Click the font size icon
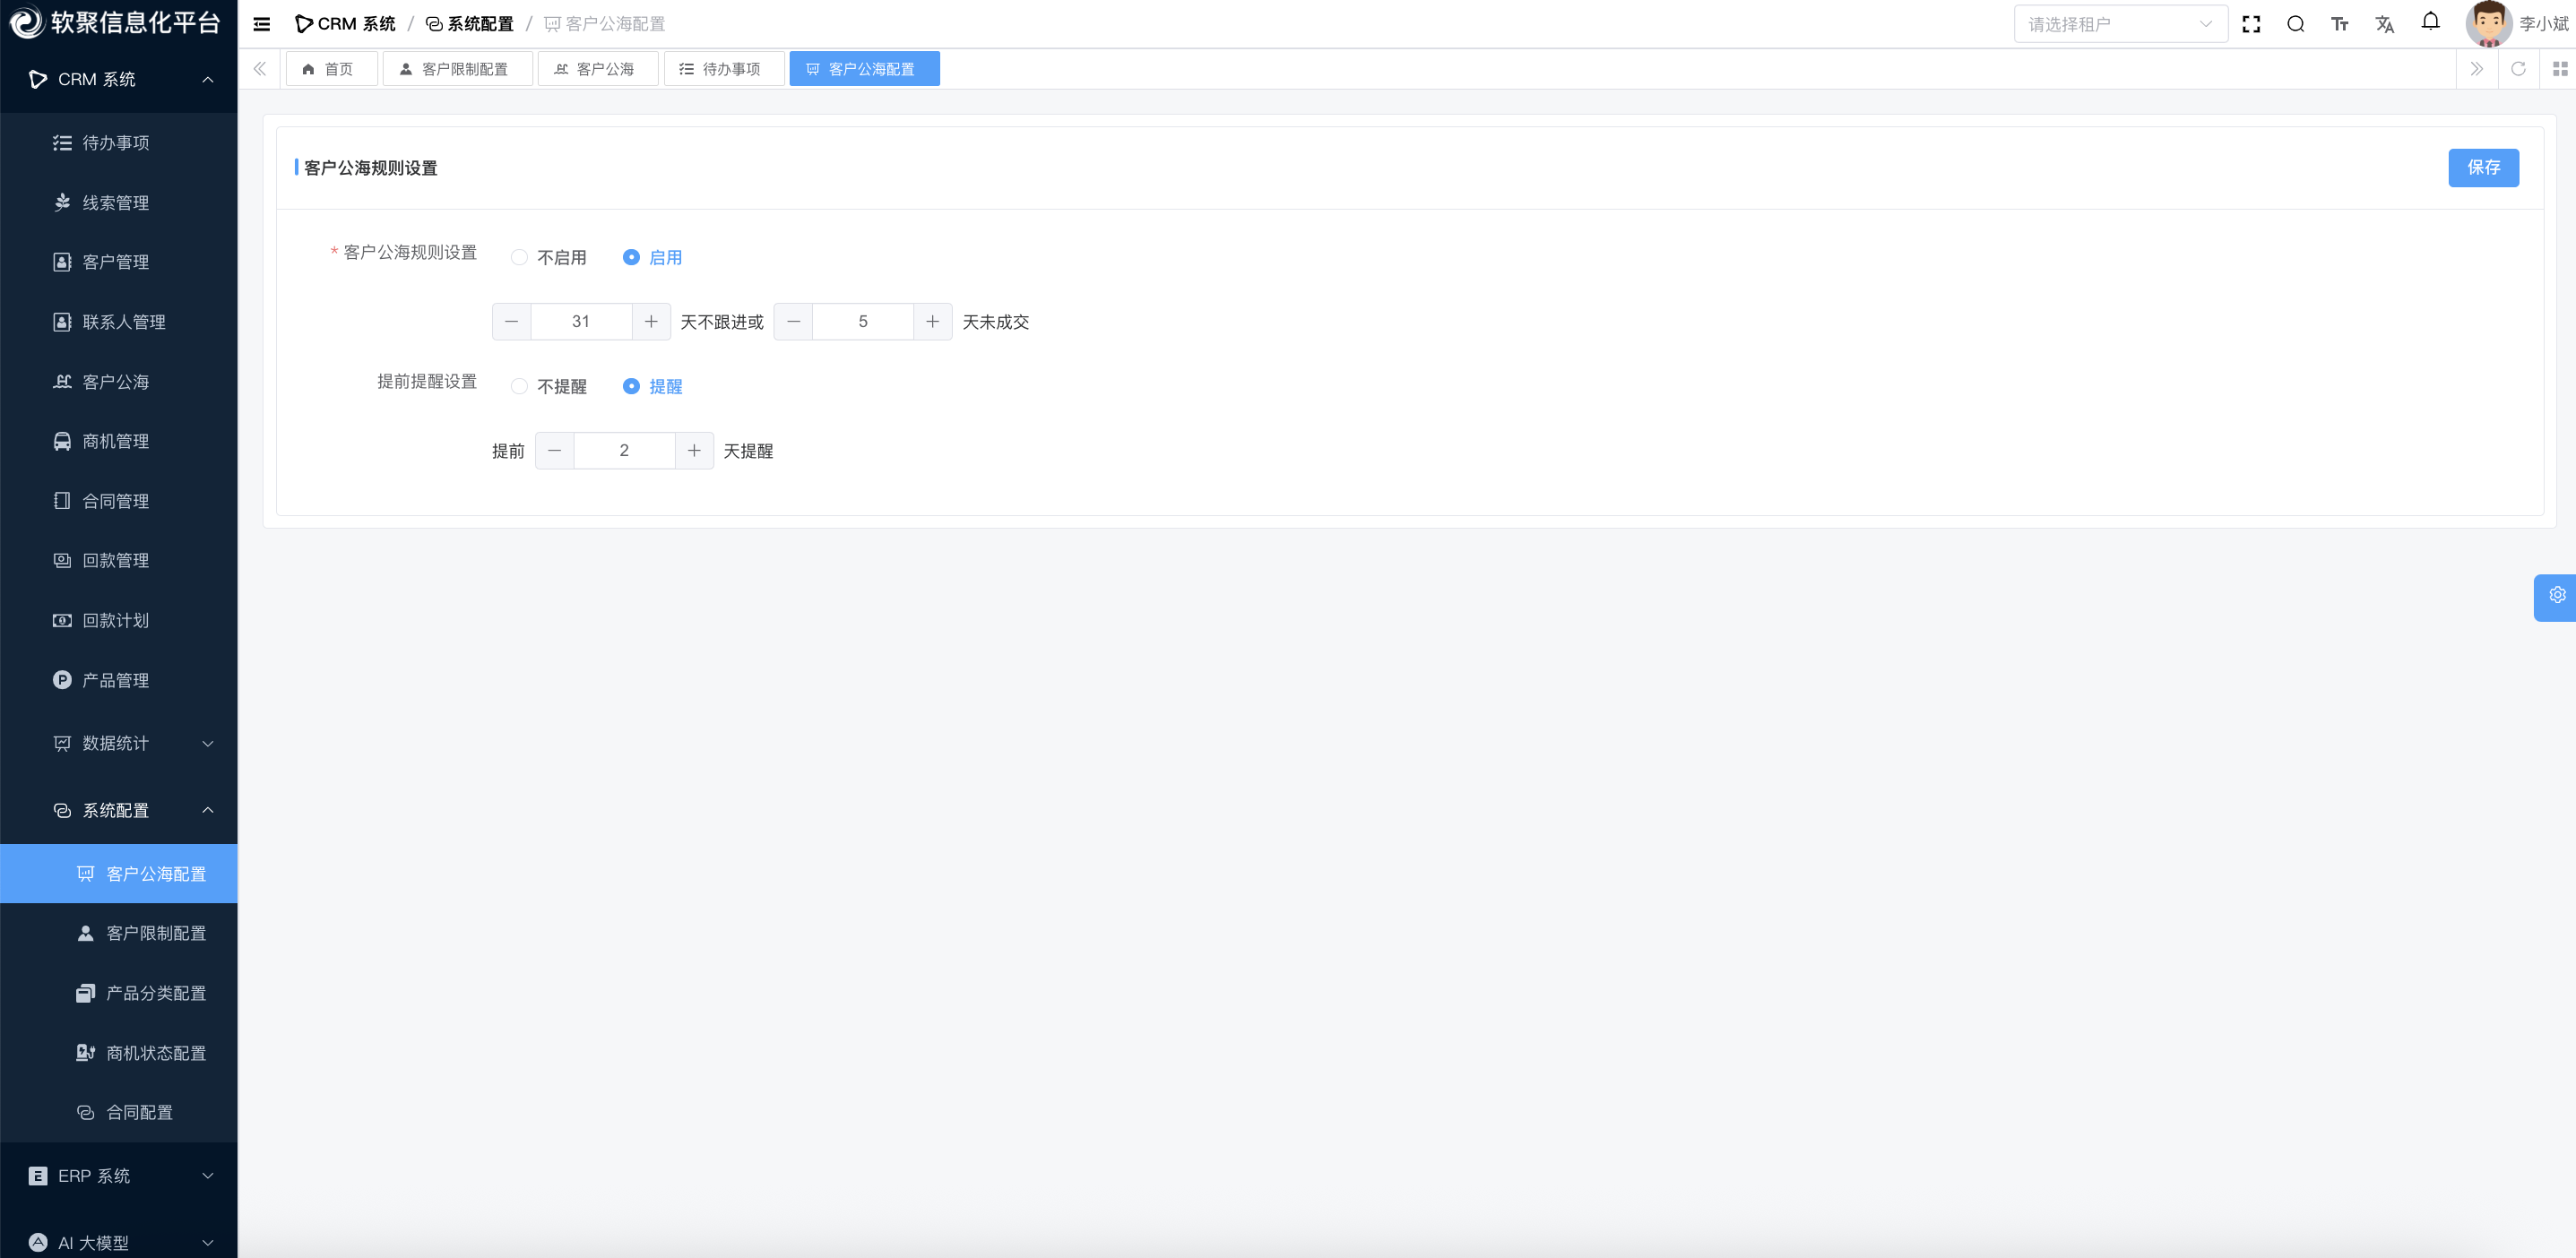Image resolution: width=2576 pixels, height=1258 pixels. (2339, 24)
